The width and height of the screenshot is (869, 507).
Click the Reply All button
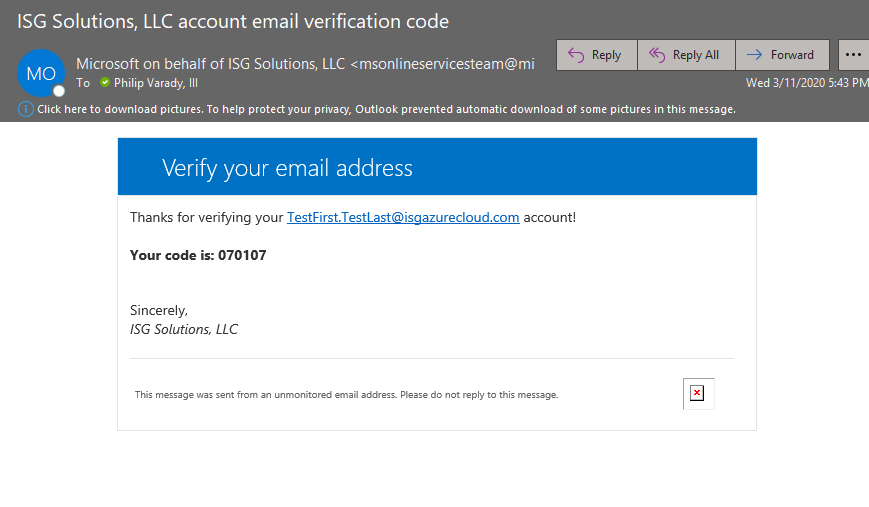pyautogui.click(x=687, y=55)
